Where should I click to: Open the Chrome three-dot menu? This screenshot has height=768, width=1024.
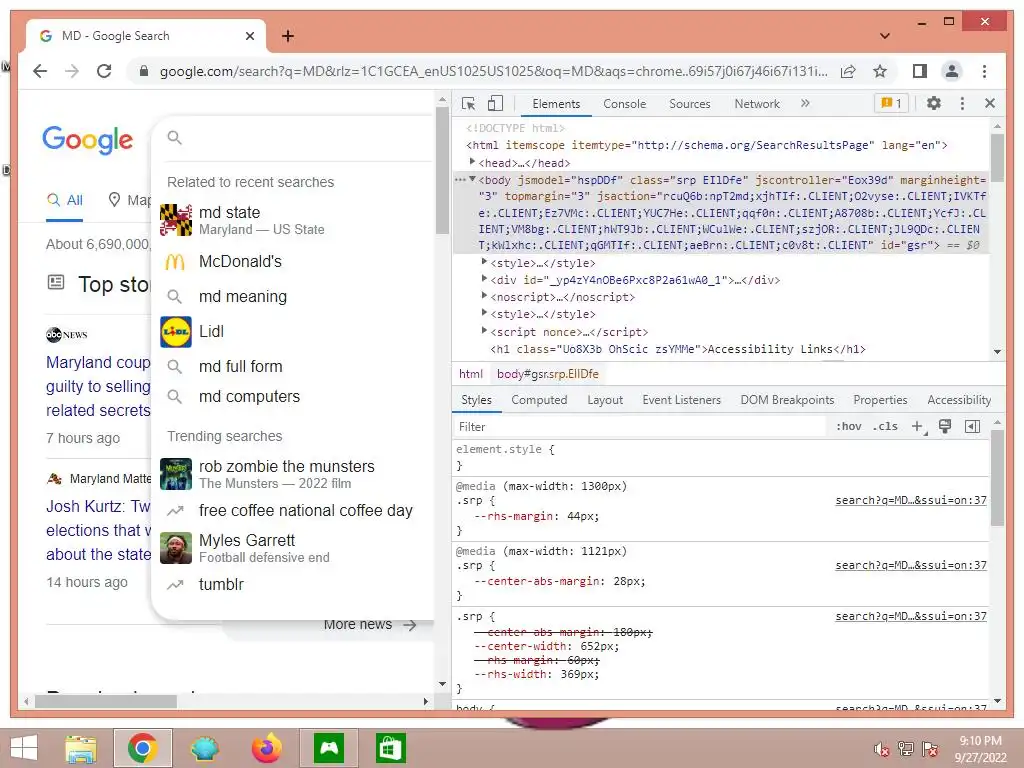[x=984, y=71]
